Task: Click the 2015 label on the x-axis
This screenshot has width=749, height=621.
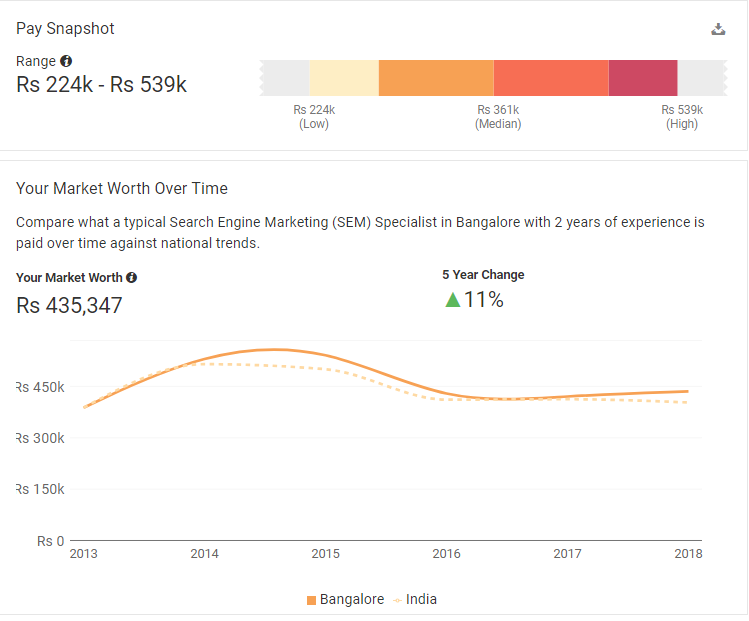Action: click(325, 554)
